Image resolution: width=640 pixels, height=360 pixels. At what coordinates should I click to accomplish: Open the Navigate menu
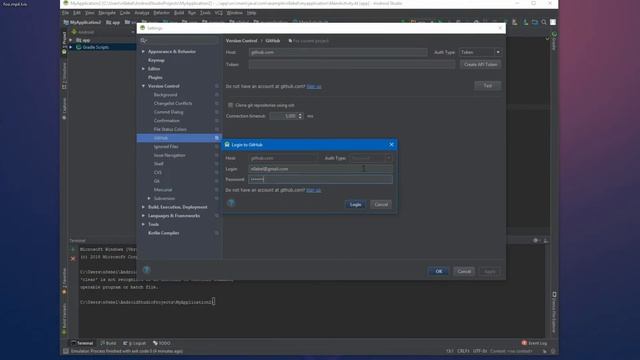tap(107, 13)
